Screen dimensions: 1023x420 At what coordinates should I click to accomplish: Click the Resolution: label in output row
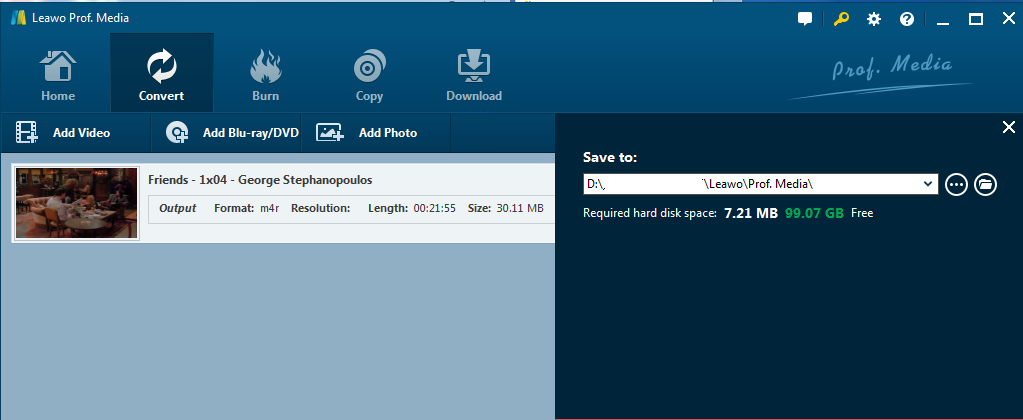point(320,209)
